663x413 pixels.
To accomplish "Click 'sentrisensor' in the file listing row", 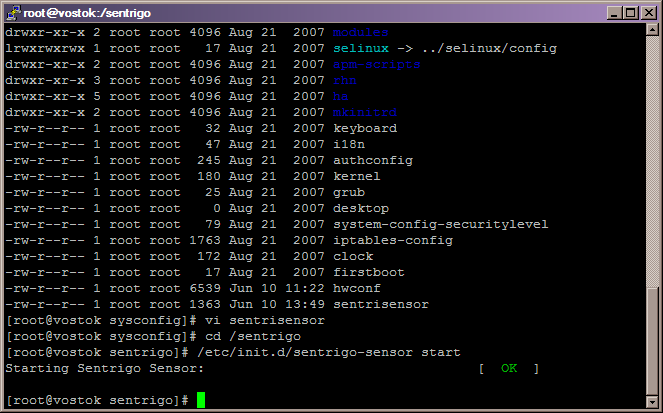I will pos(381,305).
